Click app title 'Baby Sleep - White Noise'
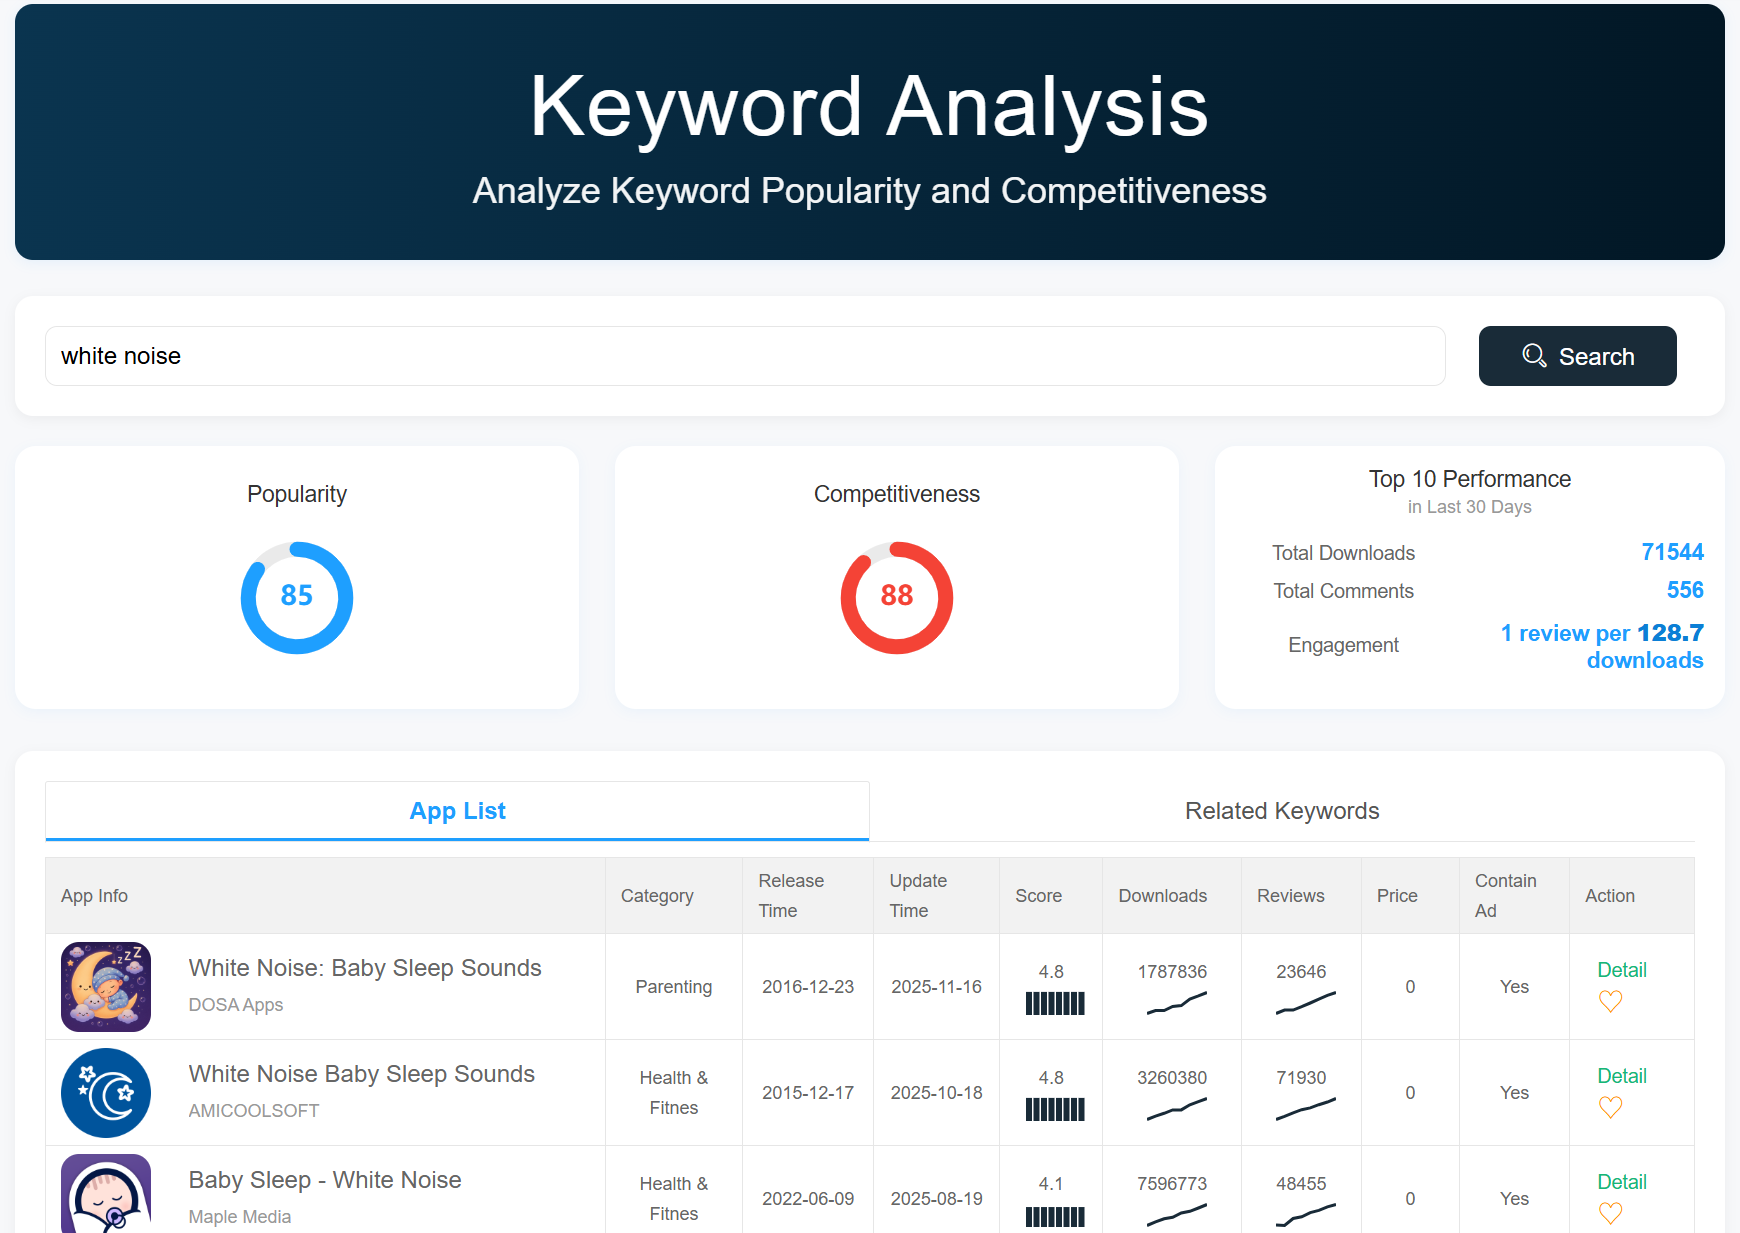The height and width of the screenshot is (1233, 1740). click(x=325, y=1180)
